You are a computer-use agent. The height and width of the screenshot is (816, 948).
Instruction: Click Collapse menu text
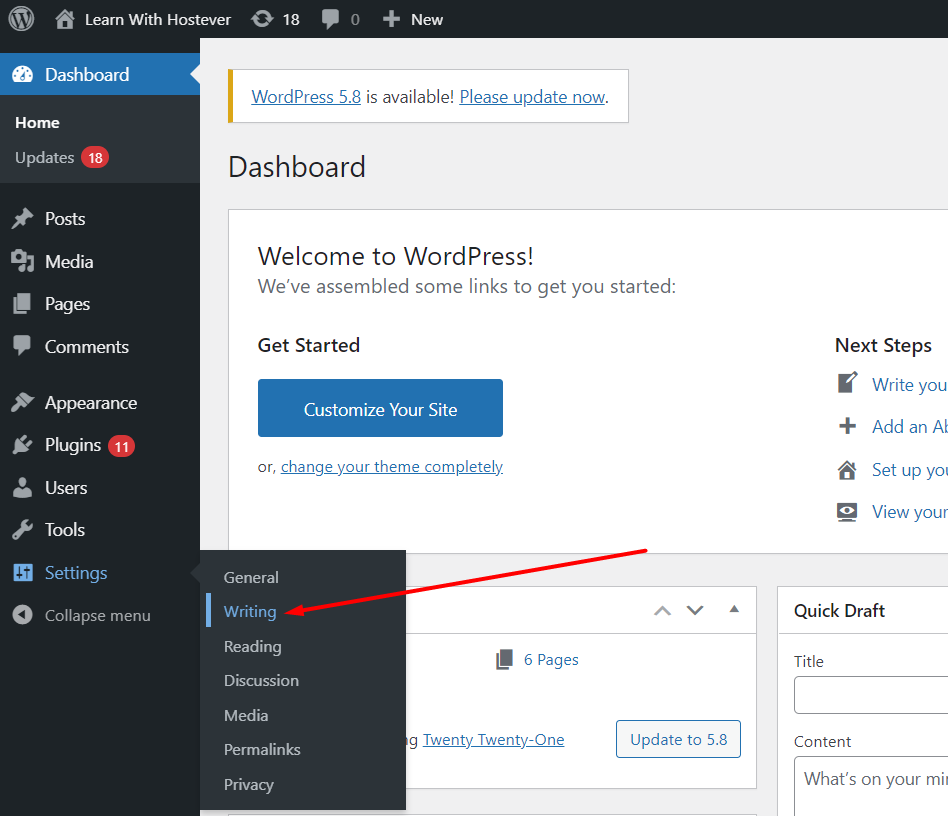pos(98,615)
